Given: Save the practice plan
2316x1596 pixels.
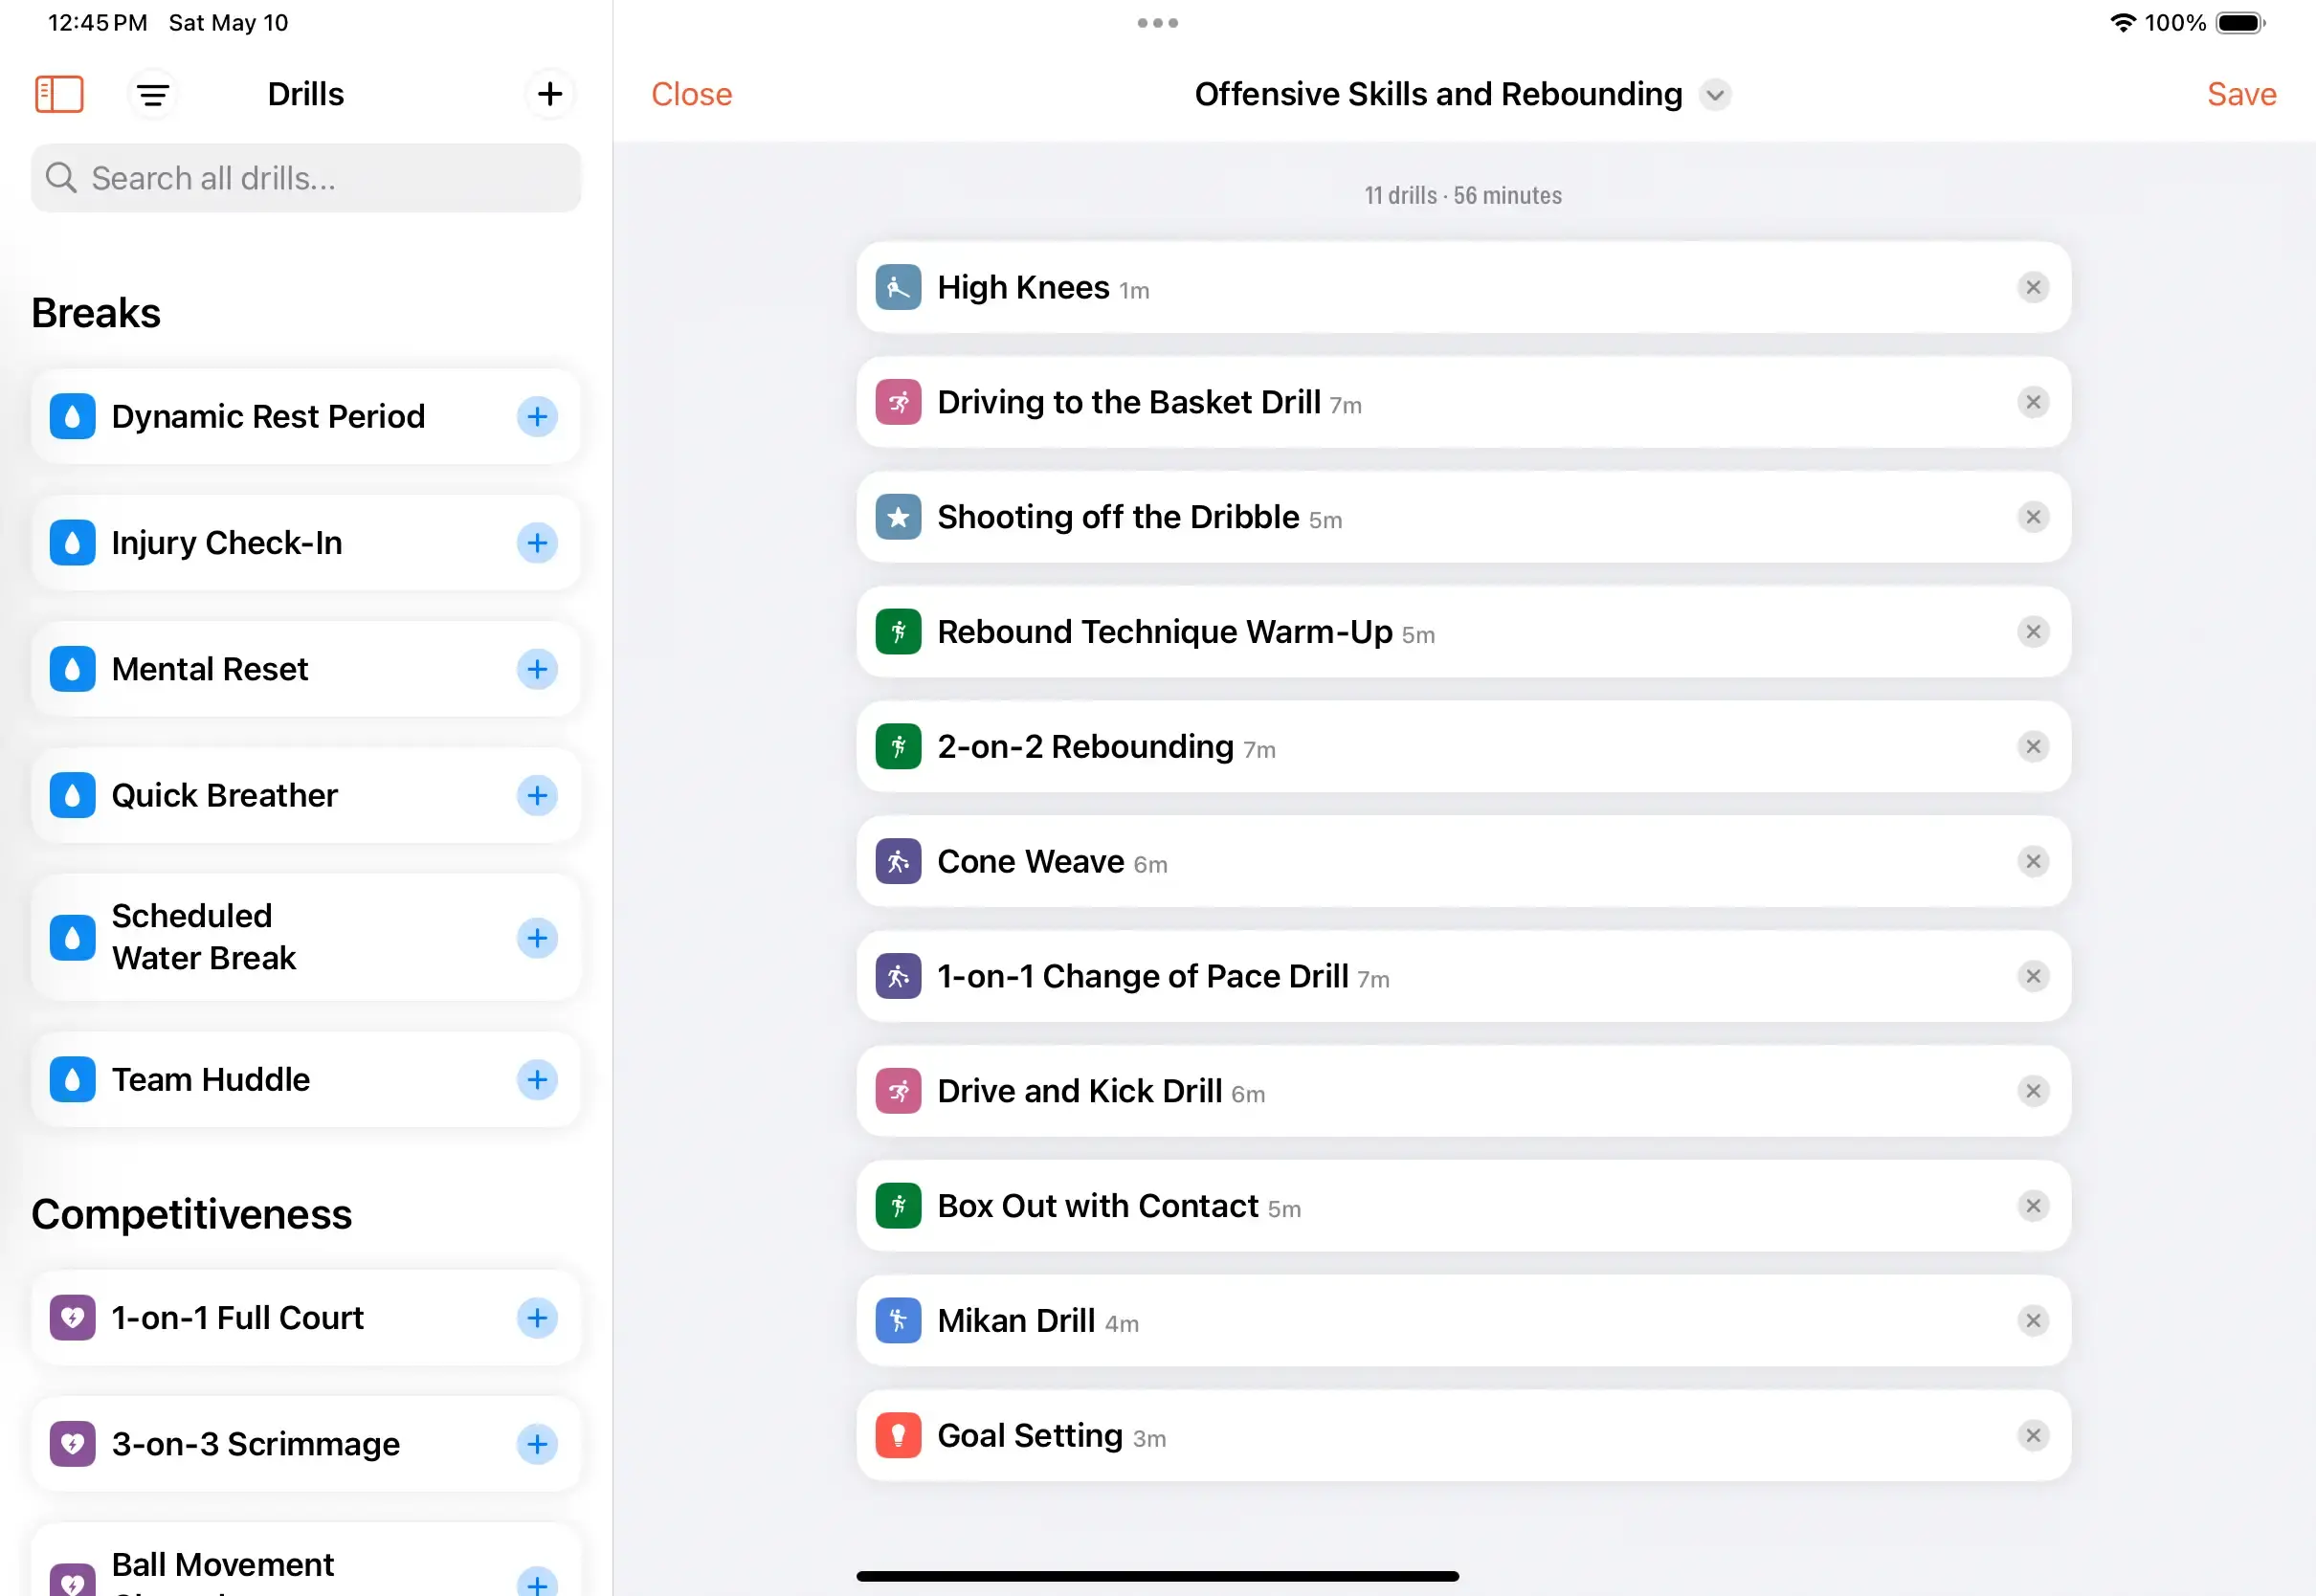Looking at the screenshot, I should 2241,94.
